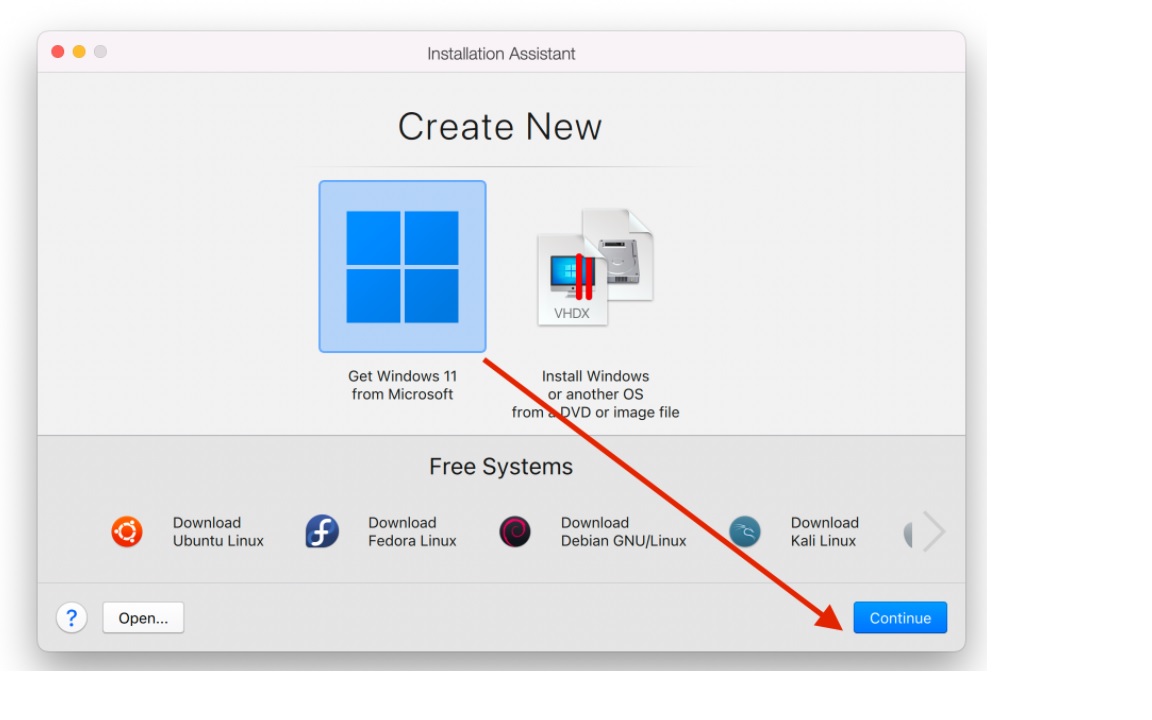The width and height of the screenshot is (1152, 720).
Task: Select the 'Download Kali Linux' label
Action: (x=824, y=532)
